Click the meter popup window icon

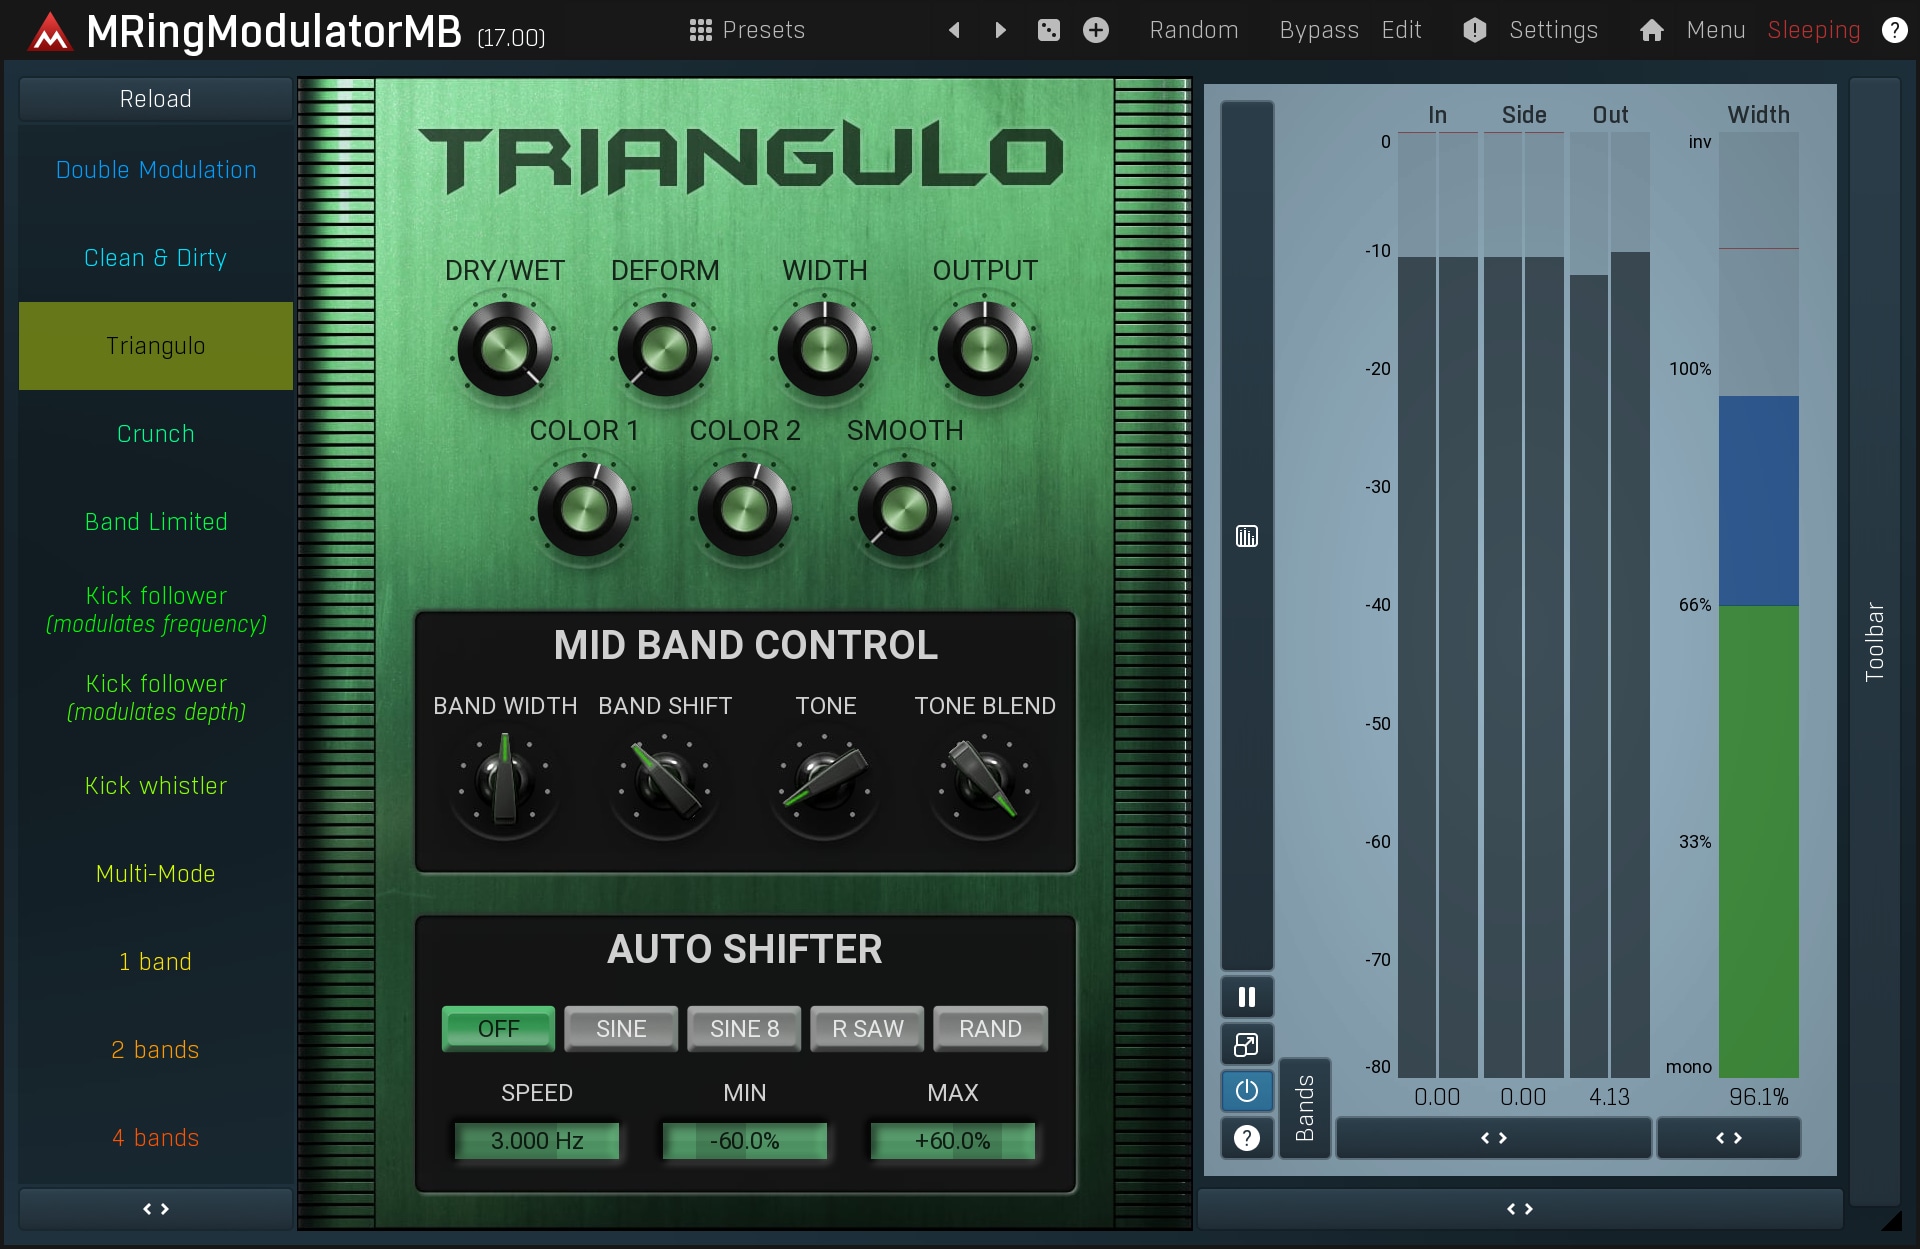pos(1246,1045)
